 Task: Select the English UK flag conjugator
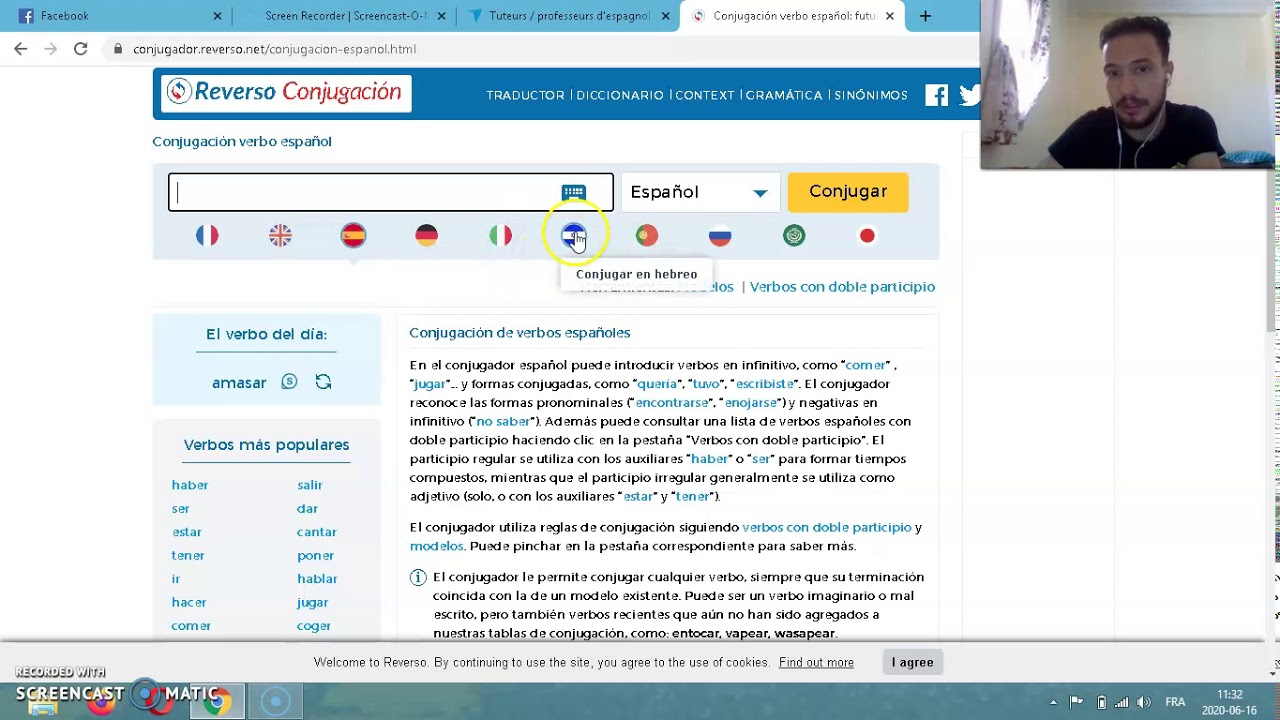pyautogui.click(x=280, y=236)
